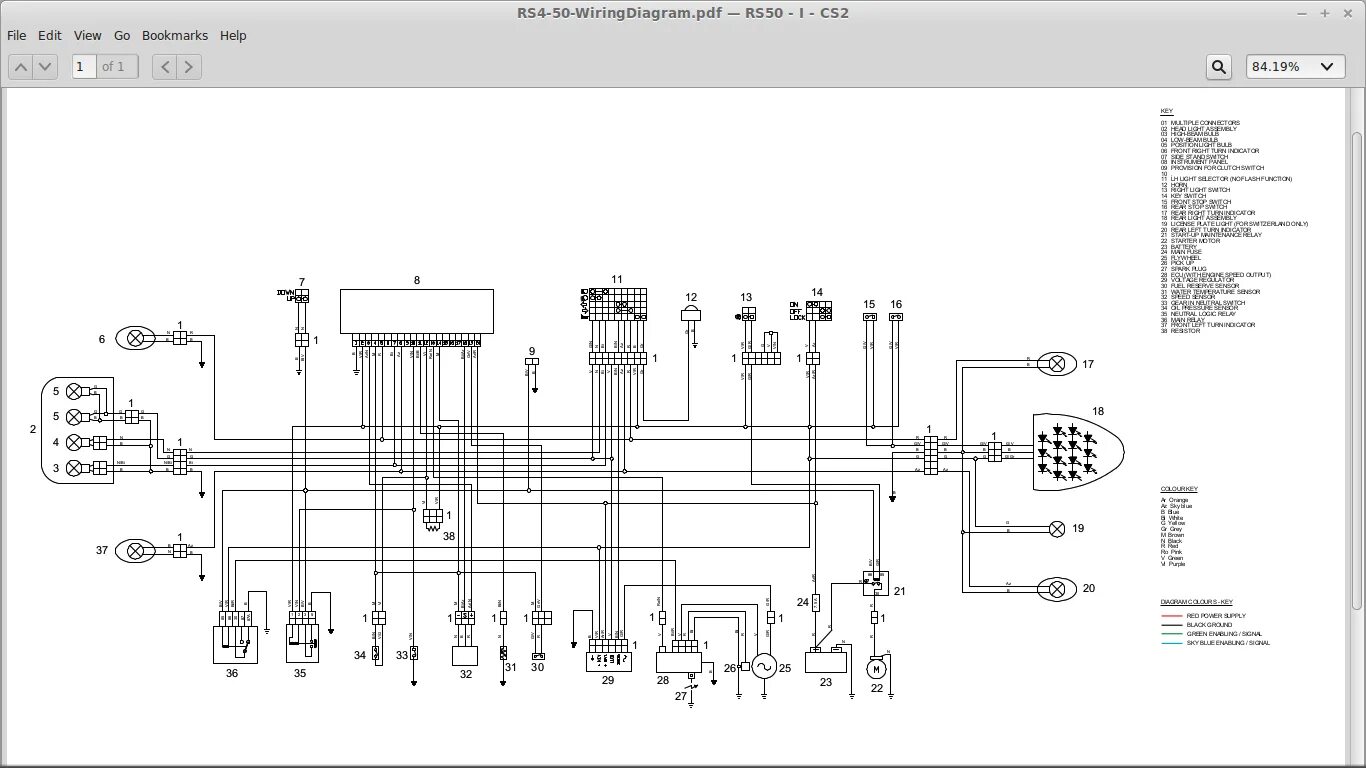Click the horn symbol labeled 12
Viewport: 1366px width, 768px height.
click(x=691, y=313)
